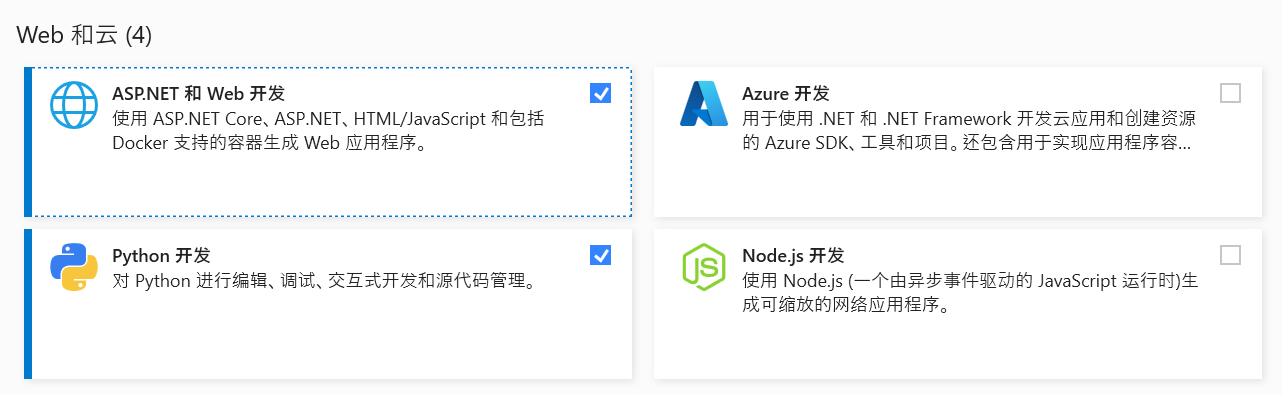1282x395 pixels.
Task: Select the ASP.NET 和 Web 开发 title
Action: pos(199,94)
